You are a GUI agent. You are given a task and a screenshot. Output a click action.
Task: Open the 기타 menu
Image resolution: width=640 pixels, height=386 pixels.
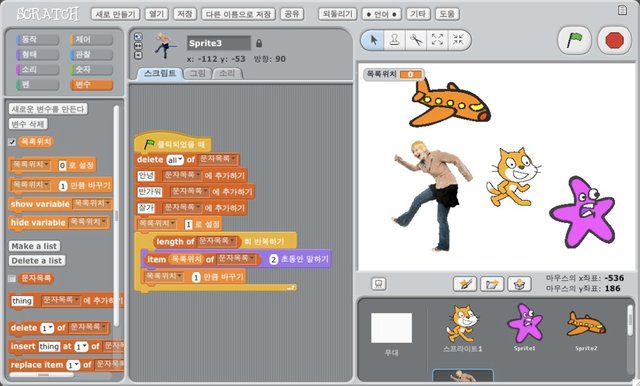click(418, 14)
